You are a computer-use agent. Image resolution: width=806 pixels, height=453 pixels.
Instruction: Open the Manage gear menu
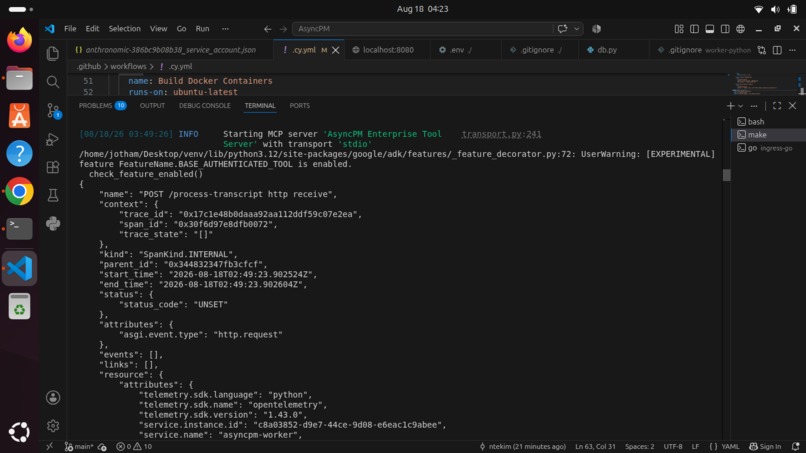tap(52, 426)
